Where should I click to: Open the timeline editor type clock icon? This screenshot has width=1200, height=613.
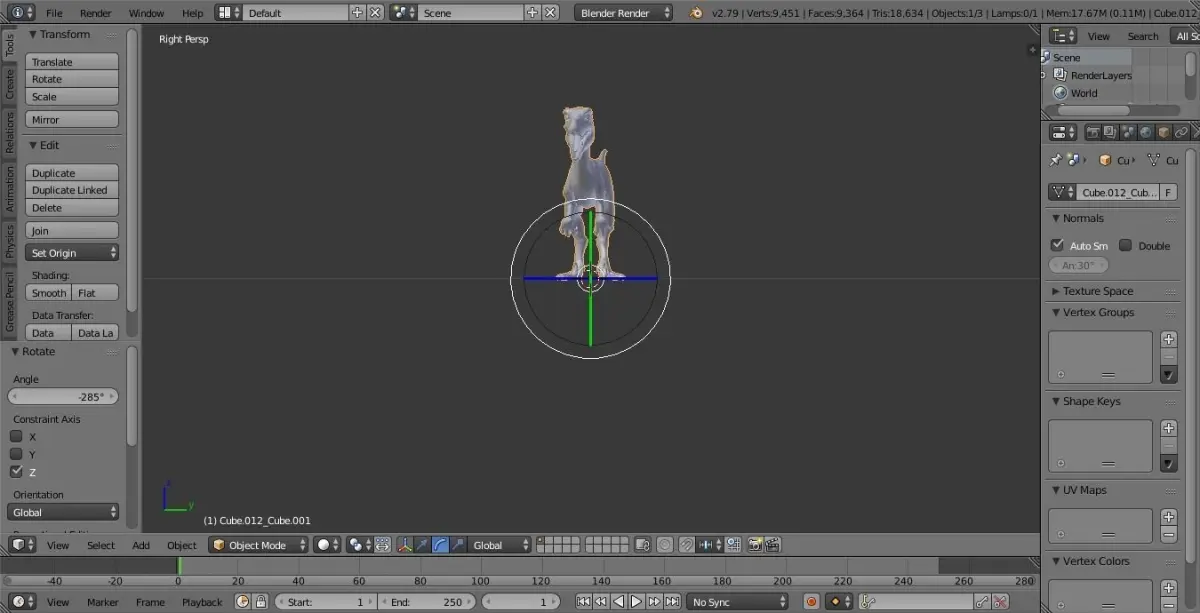(x=21, y=602)
